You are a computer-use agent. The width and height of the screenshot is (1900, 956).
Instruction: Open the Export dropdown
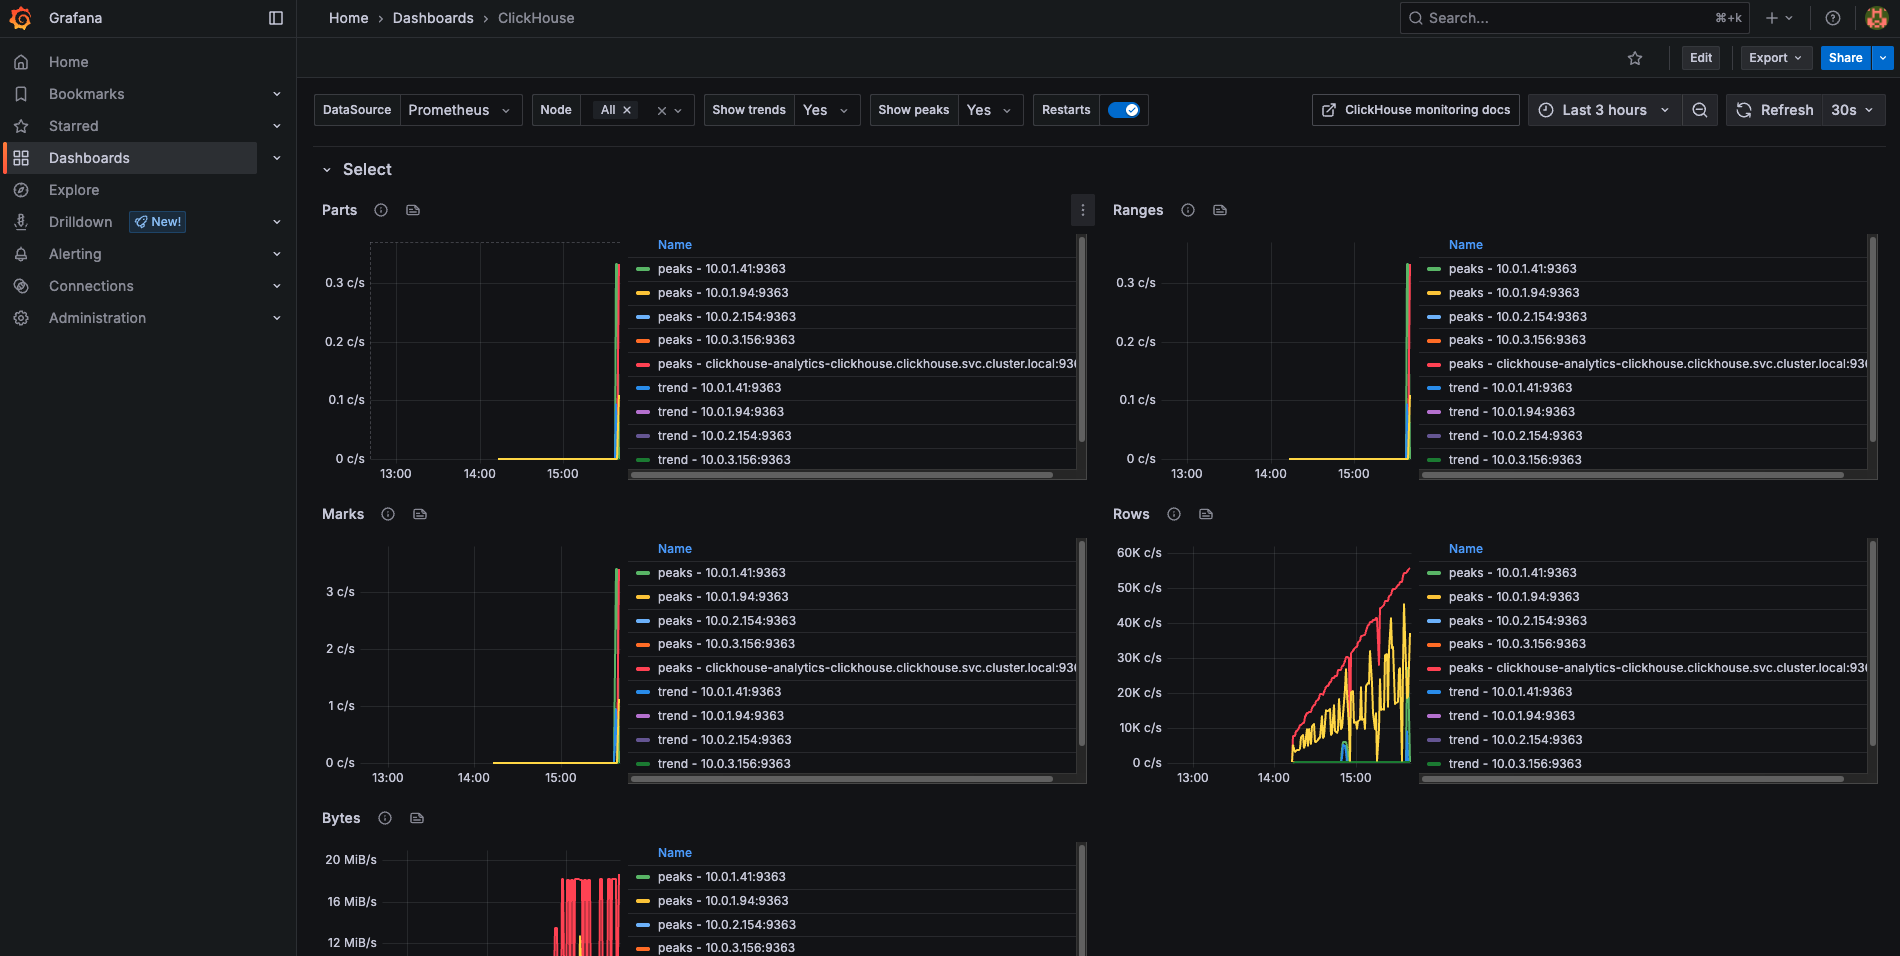[1776, 58]
